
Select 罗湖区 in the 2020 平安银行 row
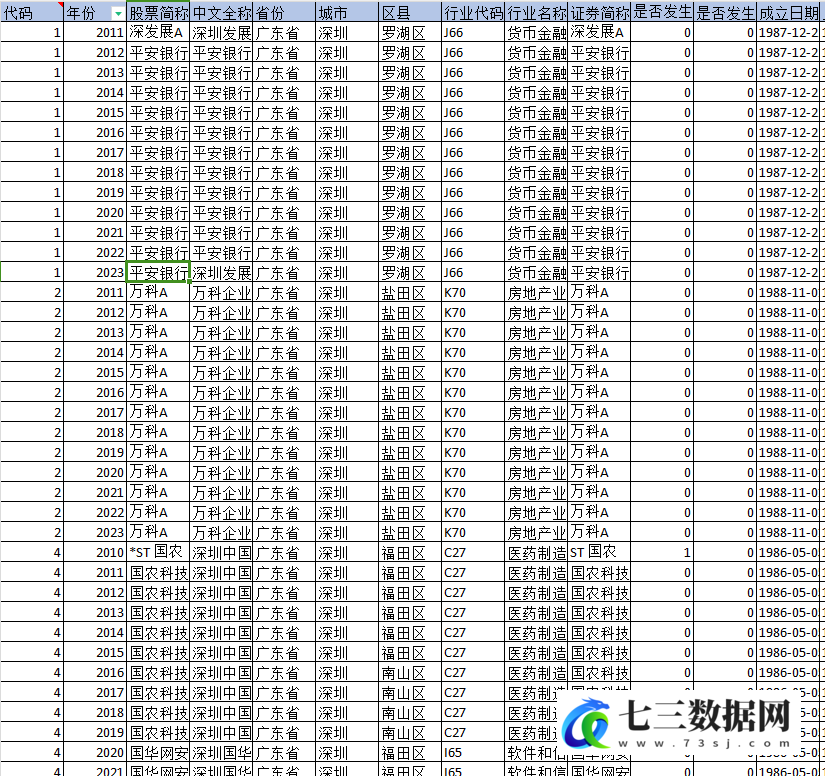coord(410,213)
